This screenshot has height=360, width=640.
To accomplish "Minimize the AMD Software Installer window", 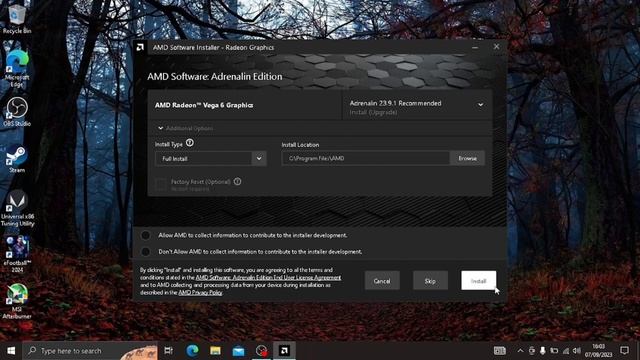I will pyautogui.click(x=475, y=47).
